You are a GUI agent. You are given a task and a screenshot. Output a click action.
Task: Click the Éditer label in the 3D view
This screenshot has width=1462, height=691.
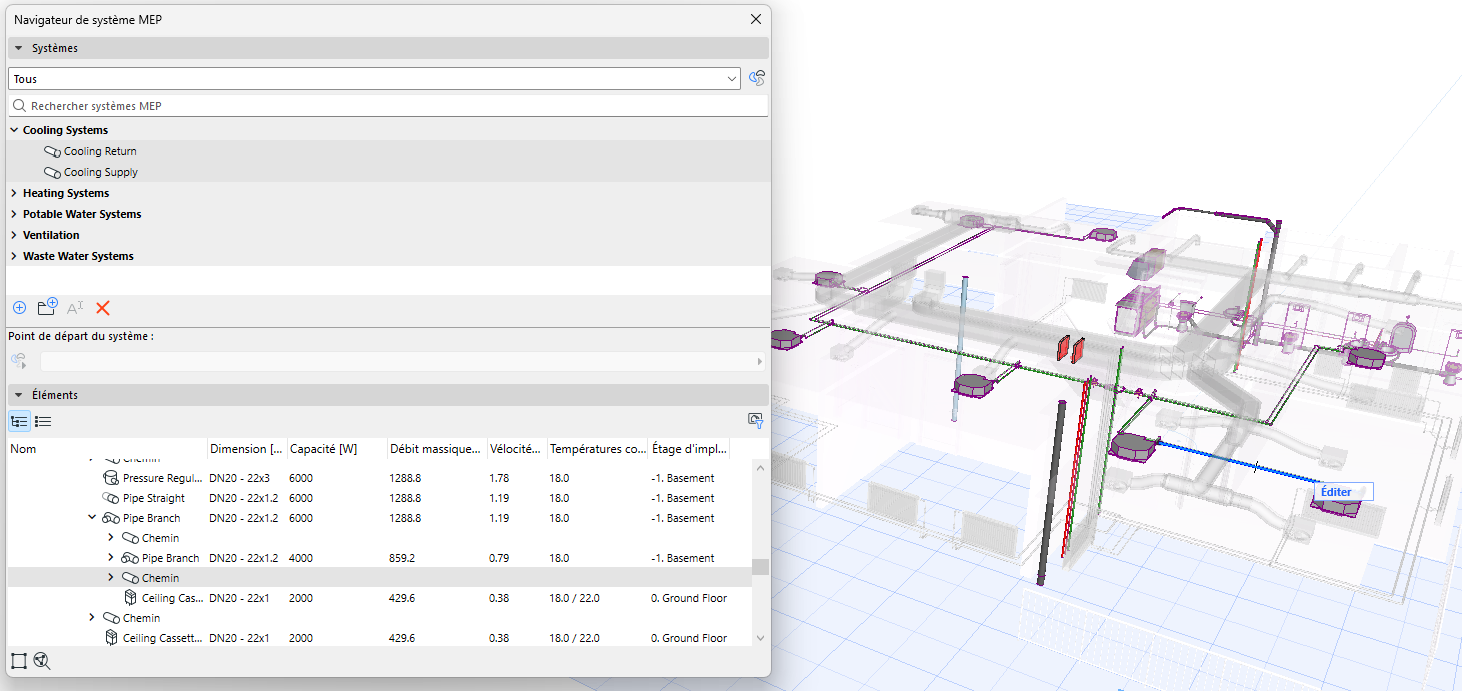(1336, 492)
